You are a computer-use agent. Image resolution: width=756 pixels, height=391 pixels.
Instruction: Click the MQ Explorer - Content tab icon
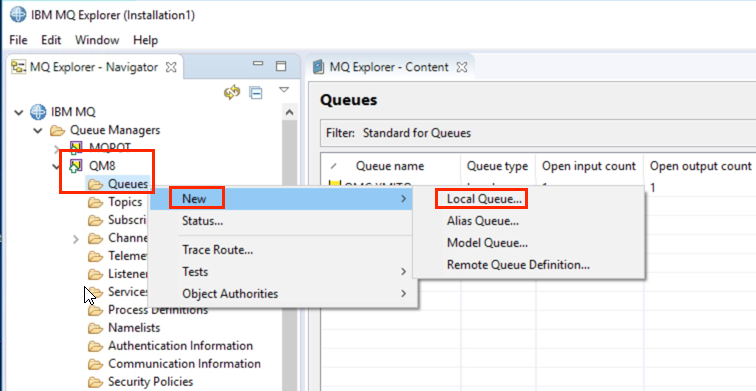(318, 67)
